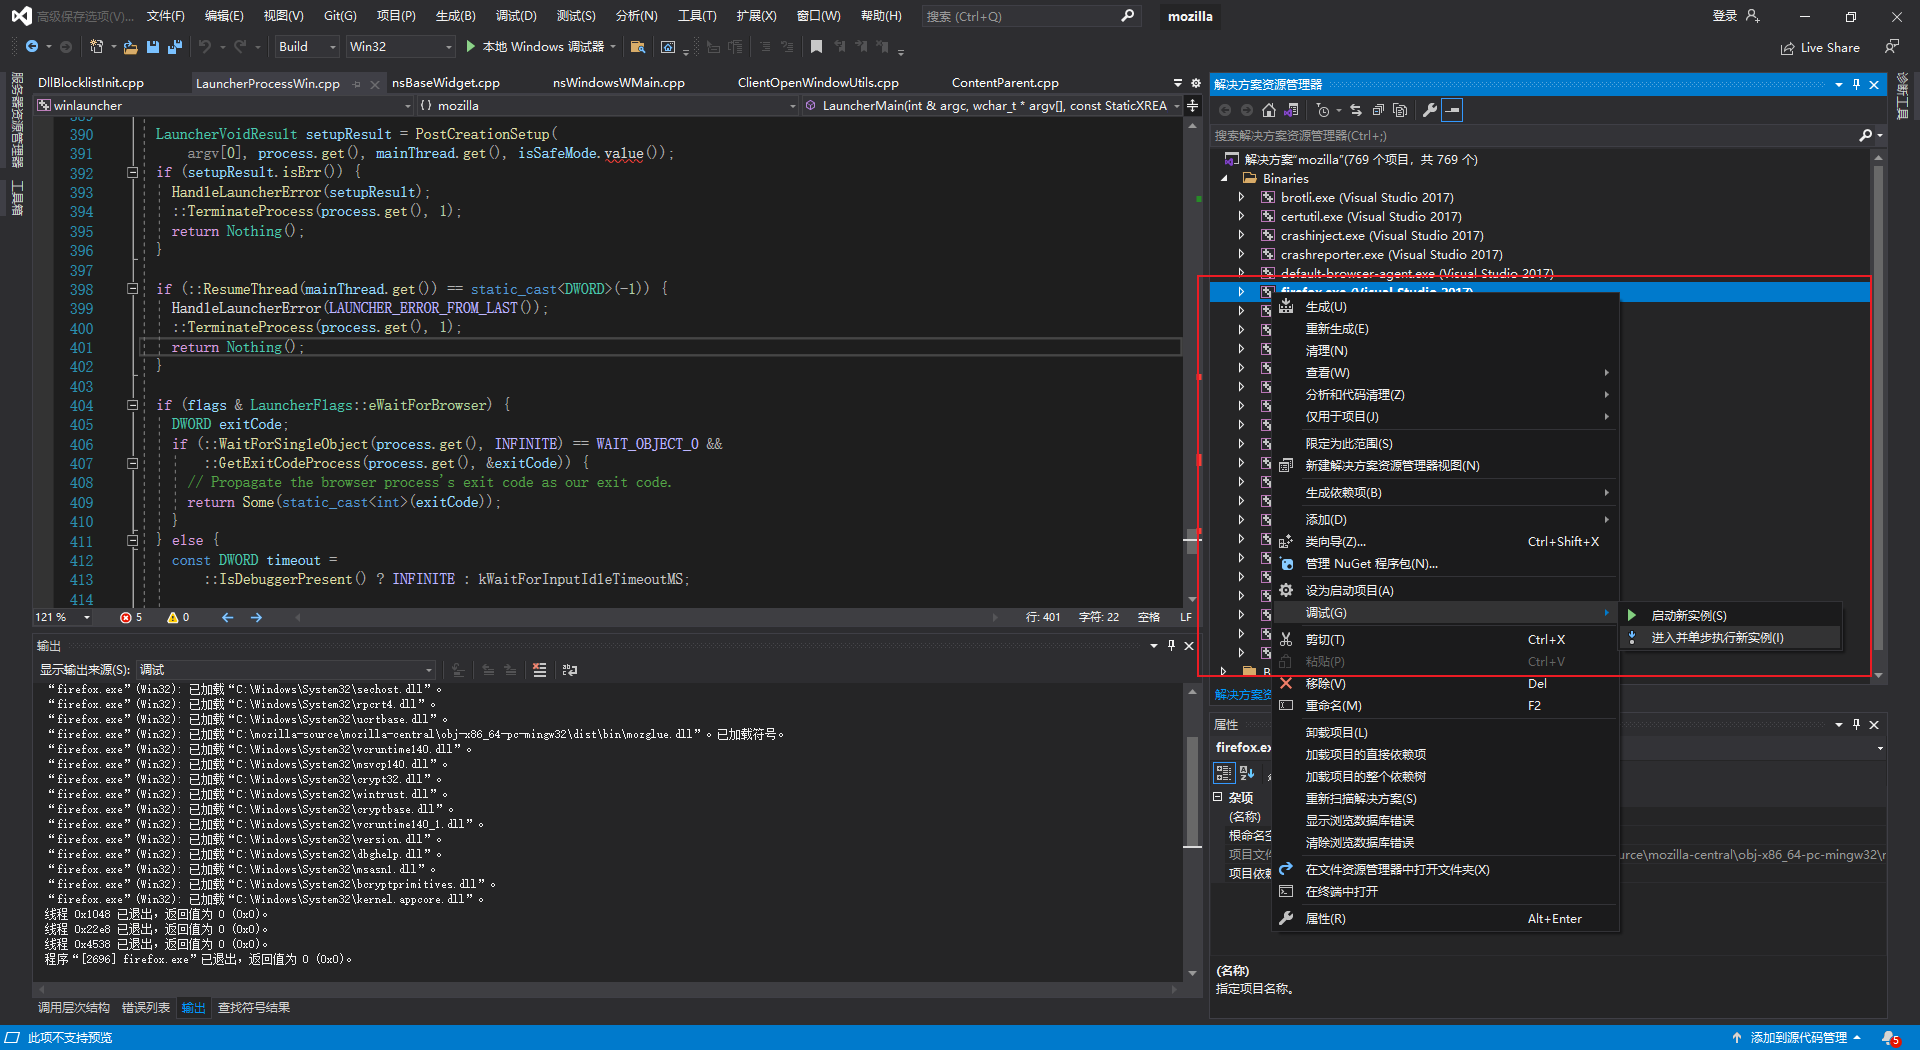Click 登录 sign-in link
Viewport: 1920px width, 1050px height.
1724,16
